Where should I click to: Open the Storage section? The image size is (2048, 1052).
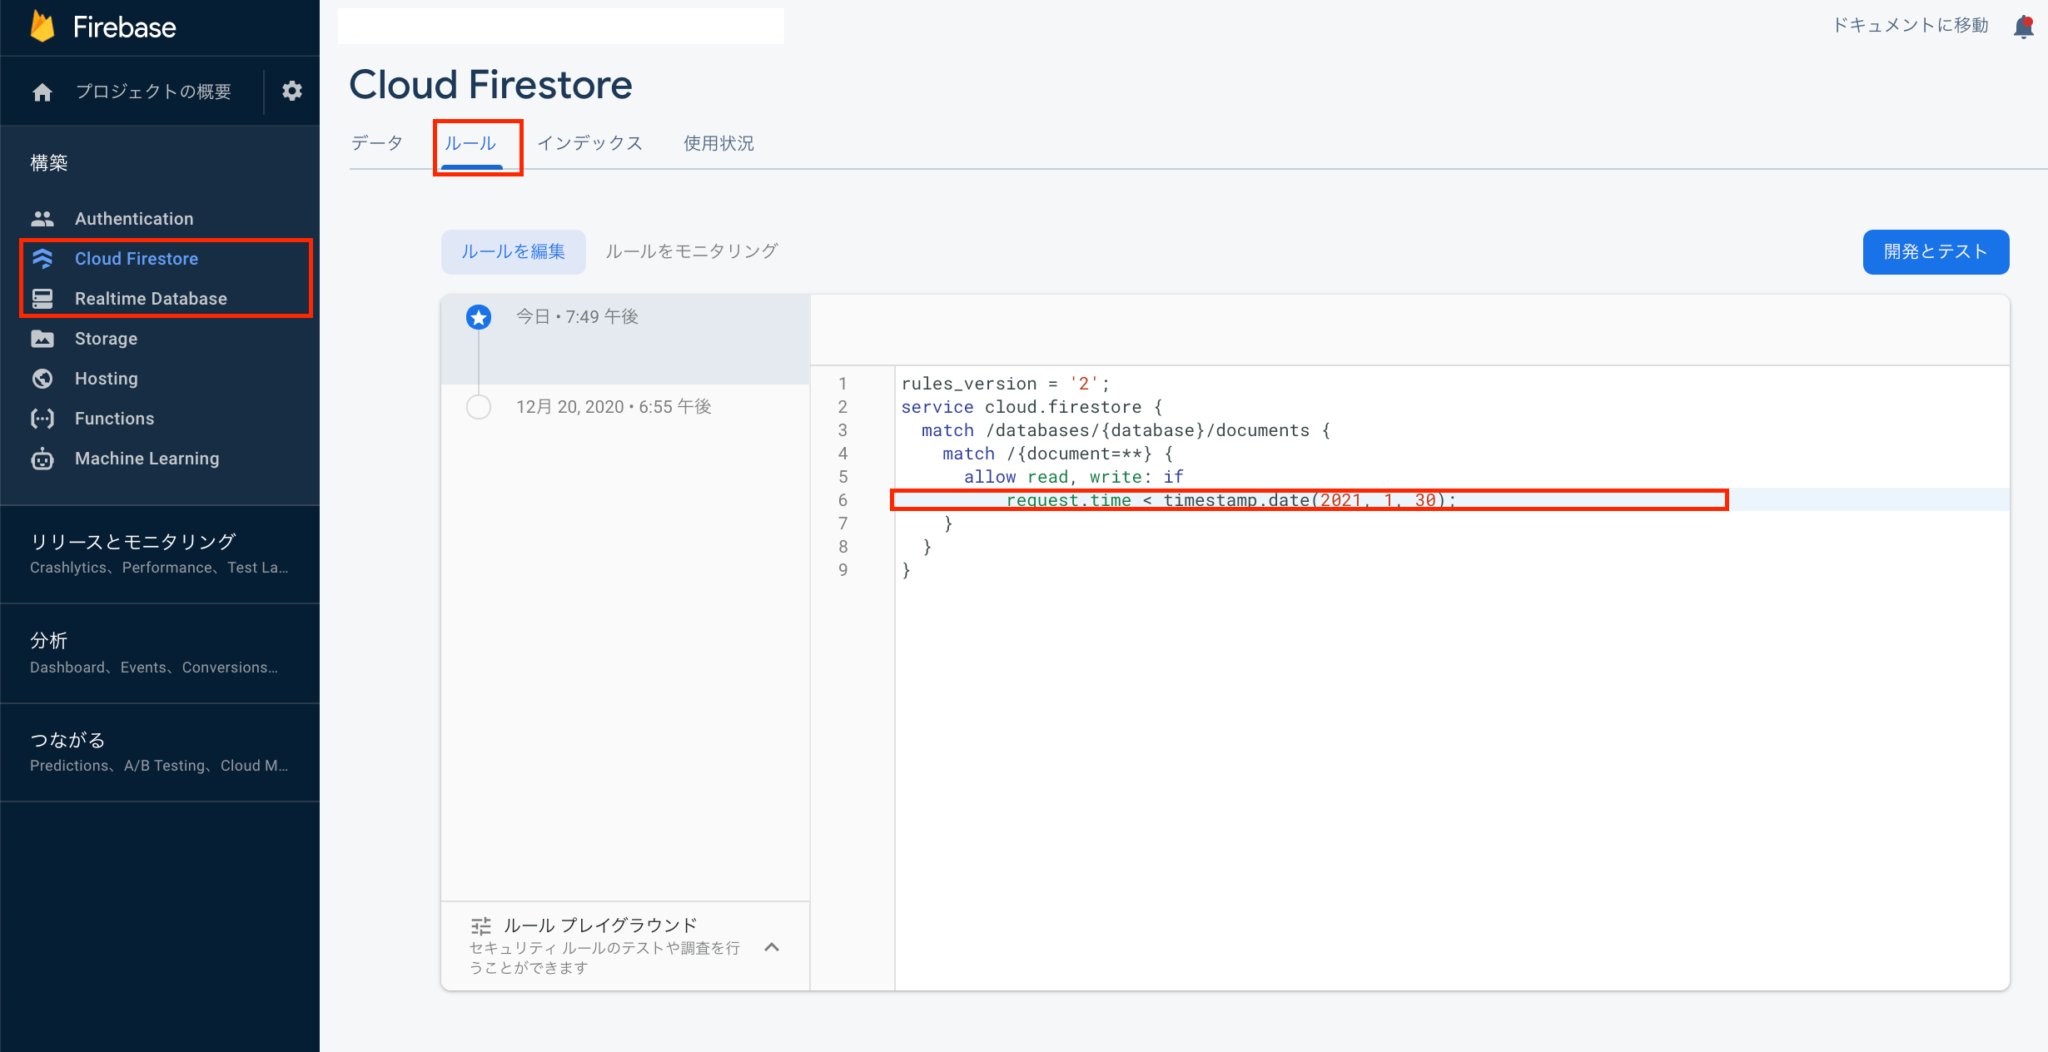click(x=106, y=338)
